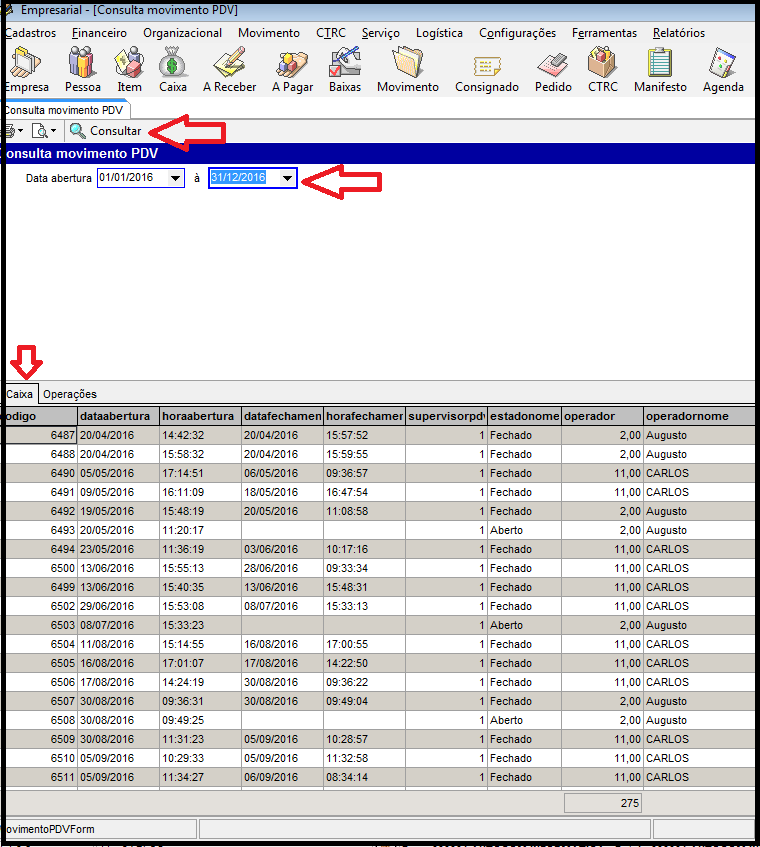Open the Financeiro menu
760x847 pixels.
(99, 33)
